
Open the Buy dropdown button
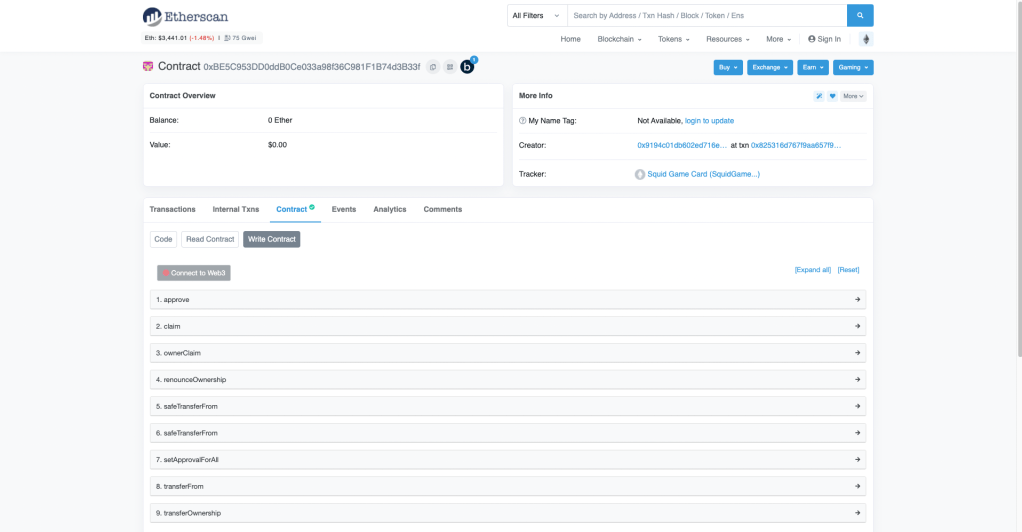coord(728,67)
